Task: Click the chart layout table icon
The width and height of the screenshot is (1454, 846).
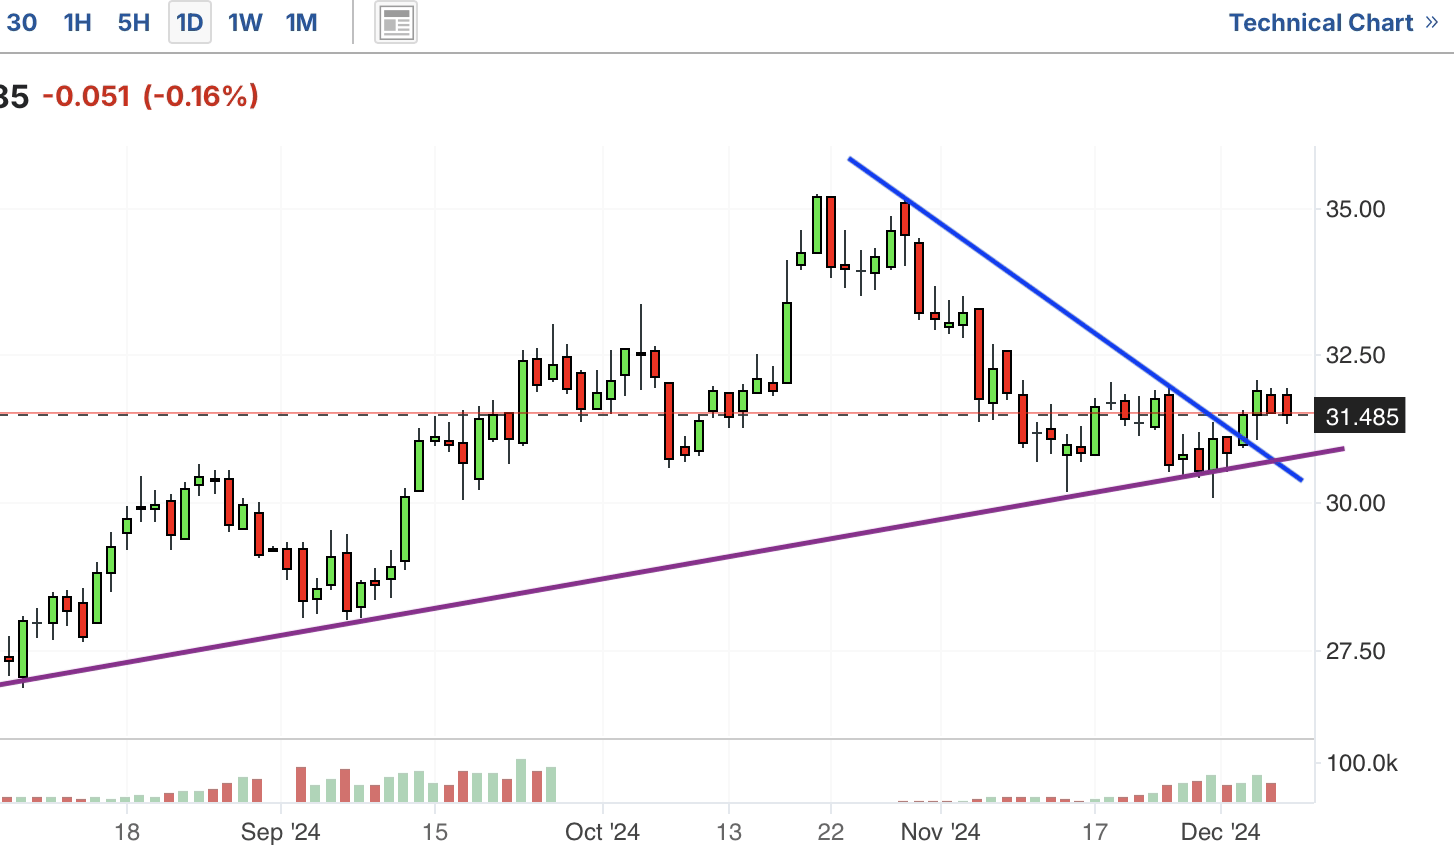Action: pyautogui.click(x=396, y=22)
